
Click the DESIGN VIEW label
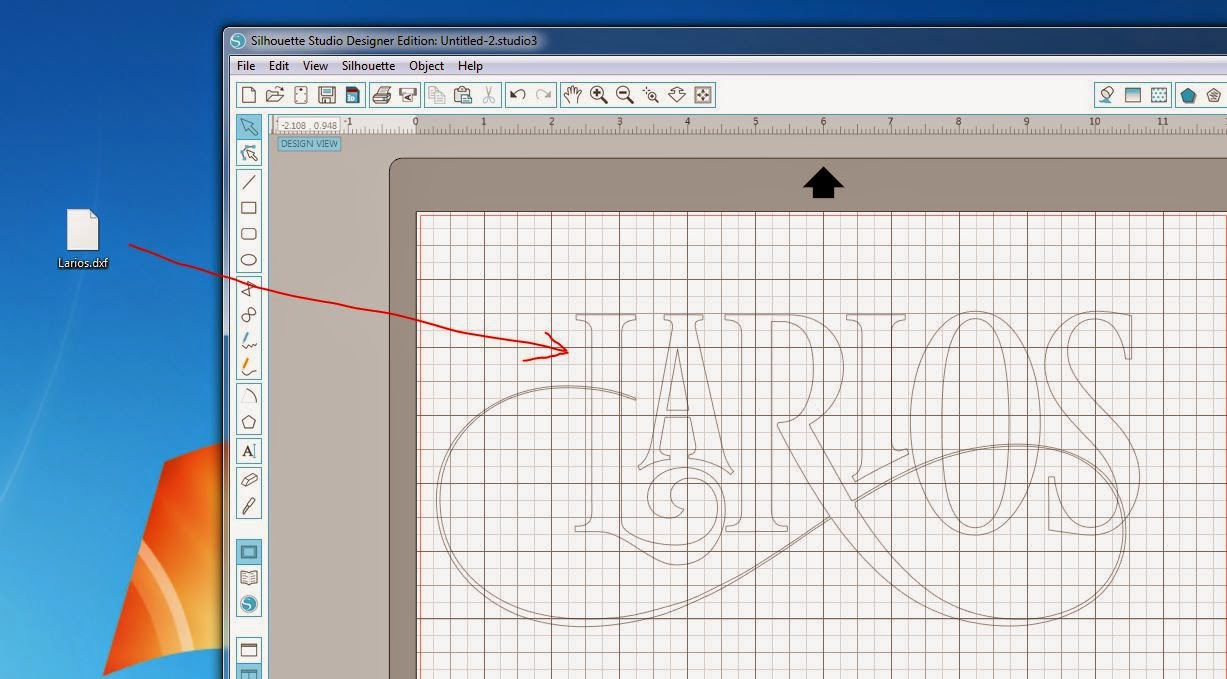pyautogui.click(x=309, y=144)
